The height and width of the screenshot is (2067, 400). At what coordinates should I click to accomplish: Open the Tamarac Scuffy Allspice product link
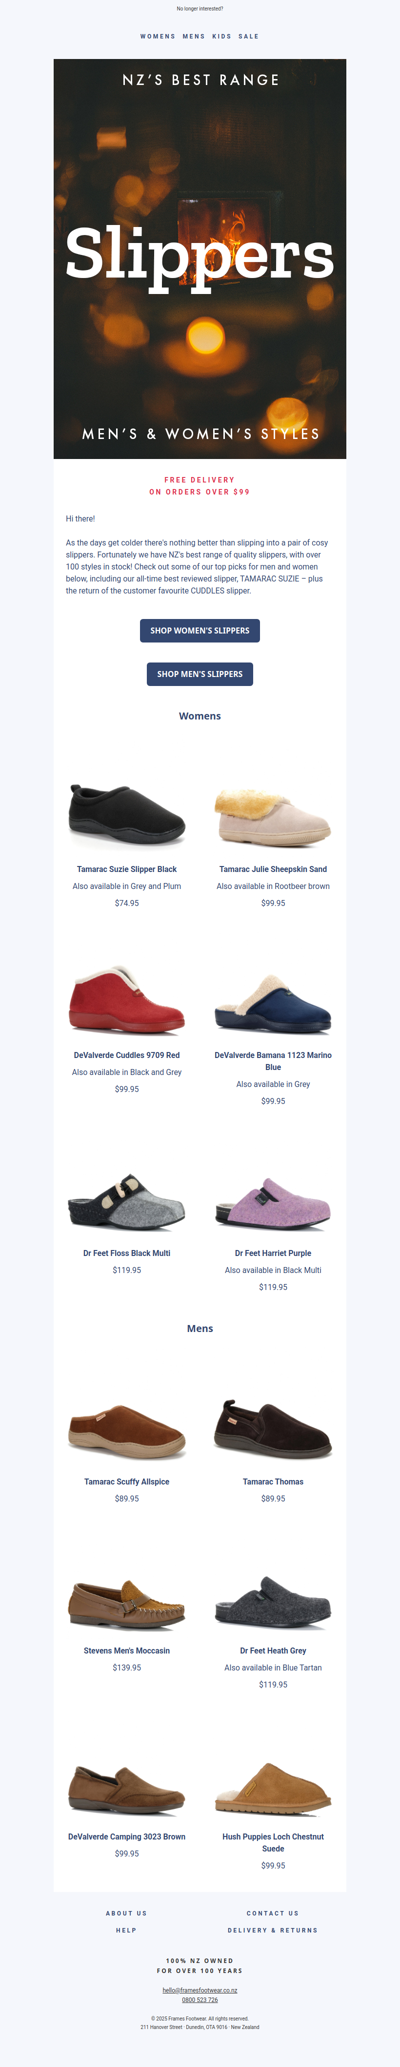(127, 1481)
